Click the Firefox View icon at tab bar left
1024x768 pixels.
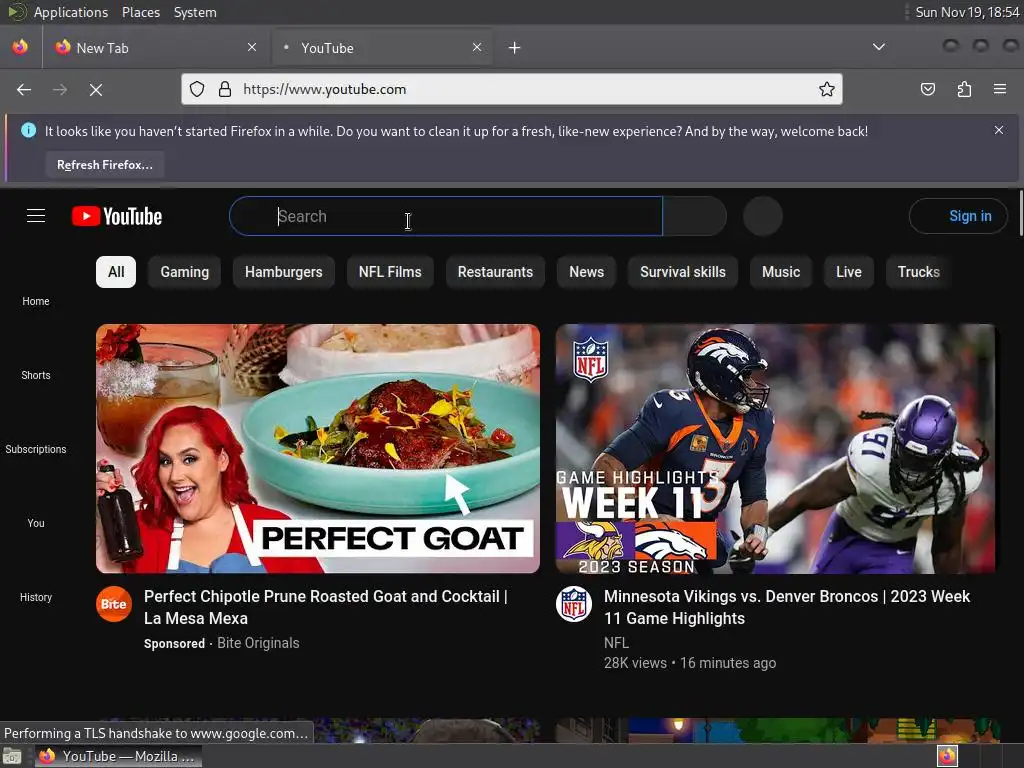[20, 47]
